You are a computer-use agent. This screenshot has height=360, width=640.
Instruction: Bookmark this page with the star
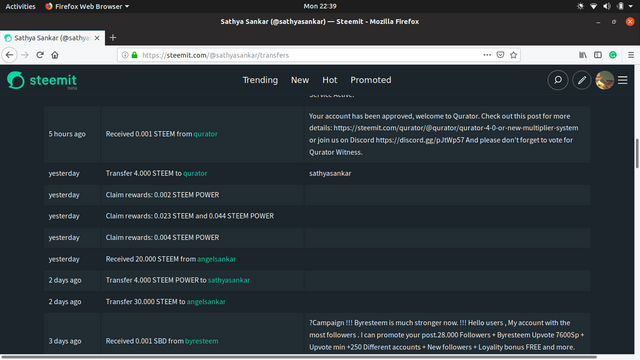(513, 55)
